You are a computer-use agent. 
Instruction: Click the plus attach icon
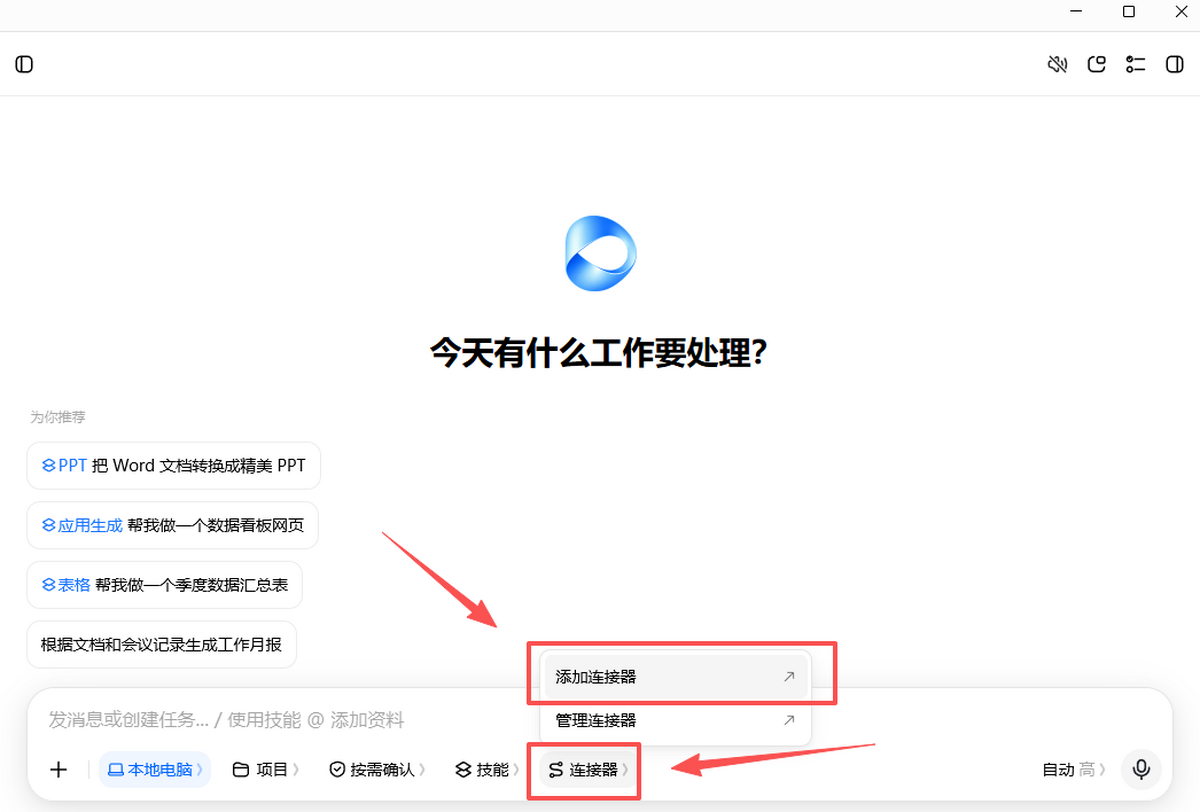tap(59, 769)
